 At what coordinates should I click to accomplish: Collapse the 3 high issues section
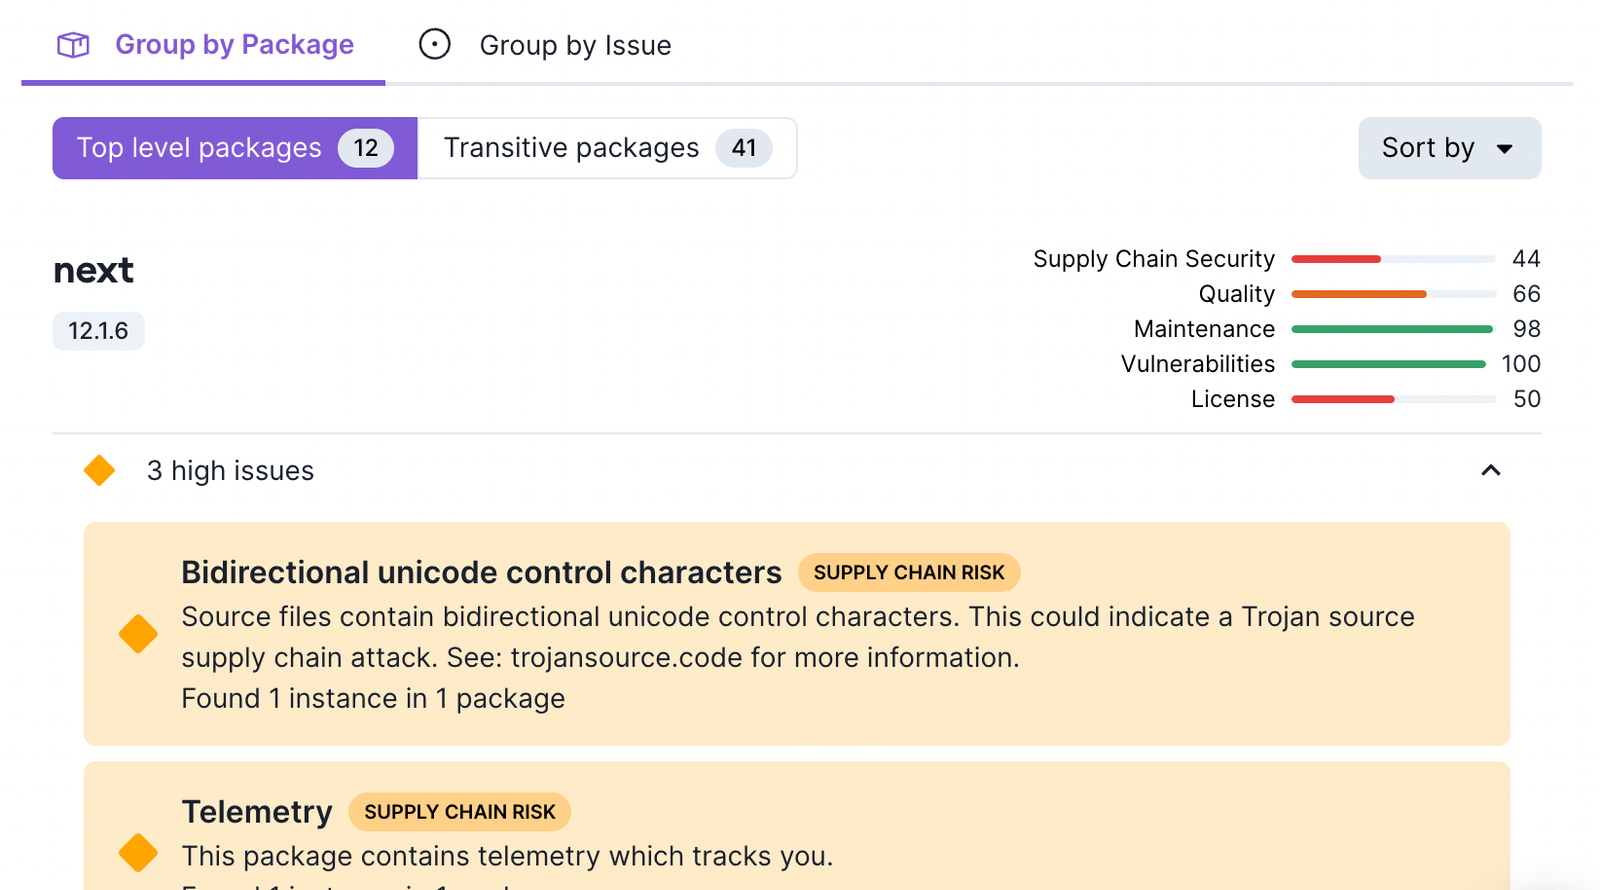coord(1490,470)
